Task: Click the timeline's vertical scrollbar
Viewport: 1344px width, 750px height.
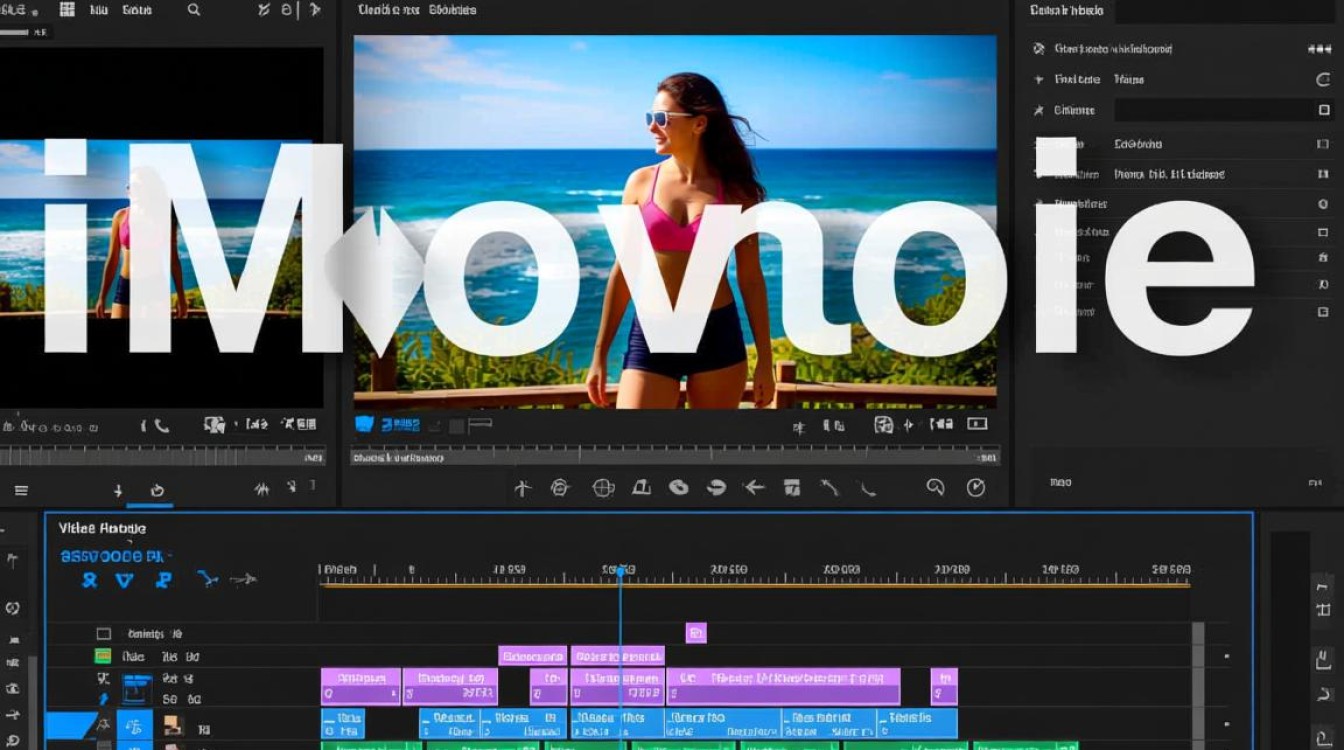Action: (x=1198, y=685)
